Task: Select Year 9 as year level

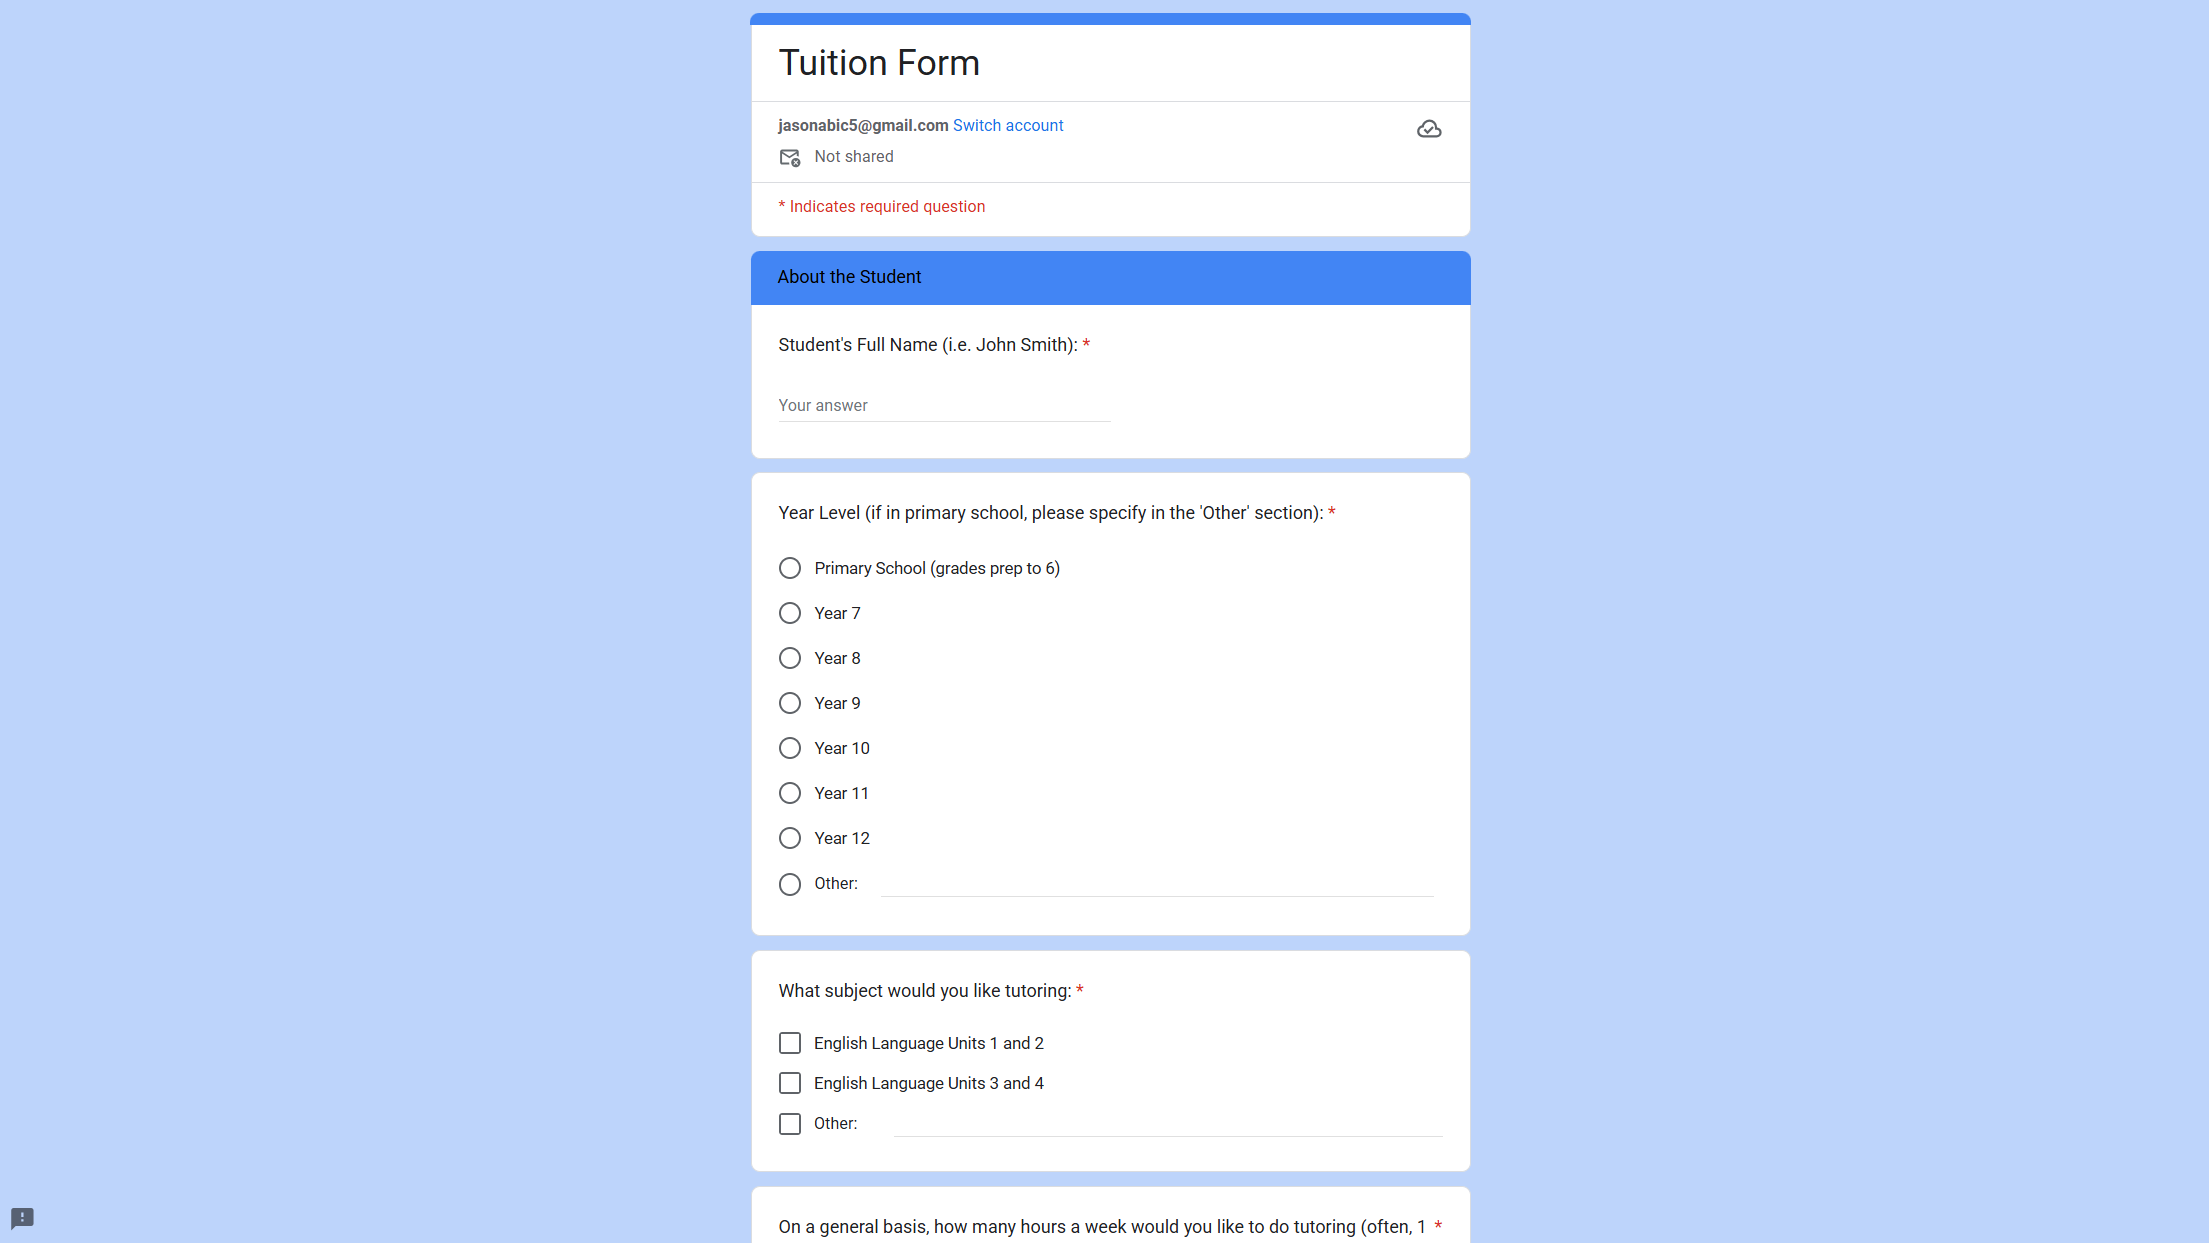Action: point(790,704)
